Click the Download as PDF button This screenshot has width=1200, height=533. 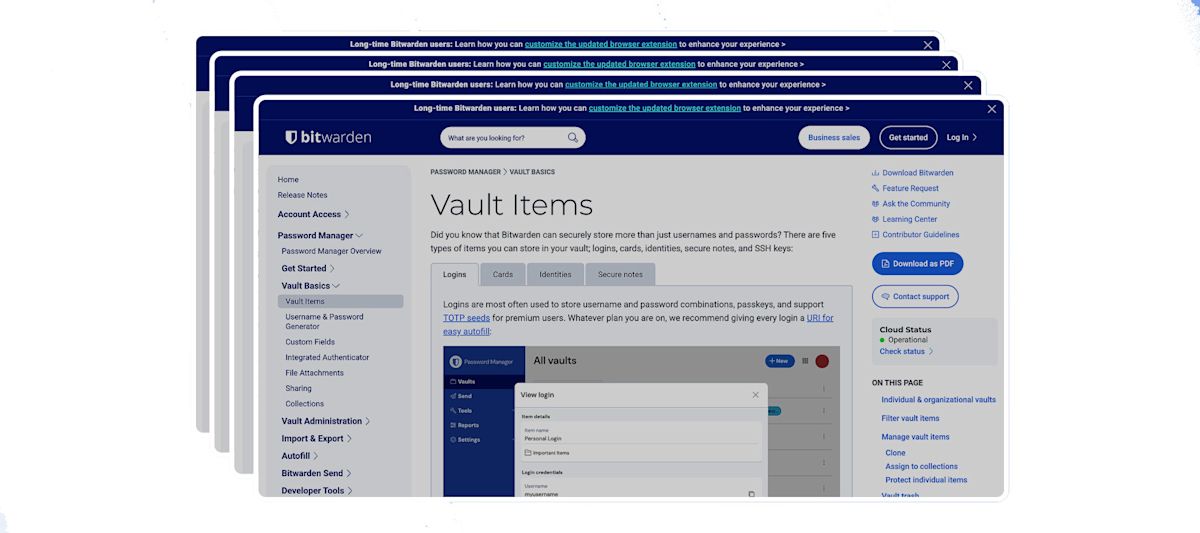[x=917, y=264]
